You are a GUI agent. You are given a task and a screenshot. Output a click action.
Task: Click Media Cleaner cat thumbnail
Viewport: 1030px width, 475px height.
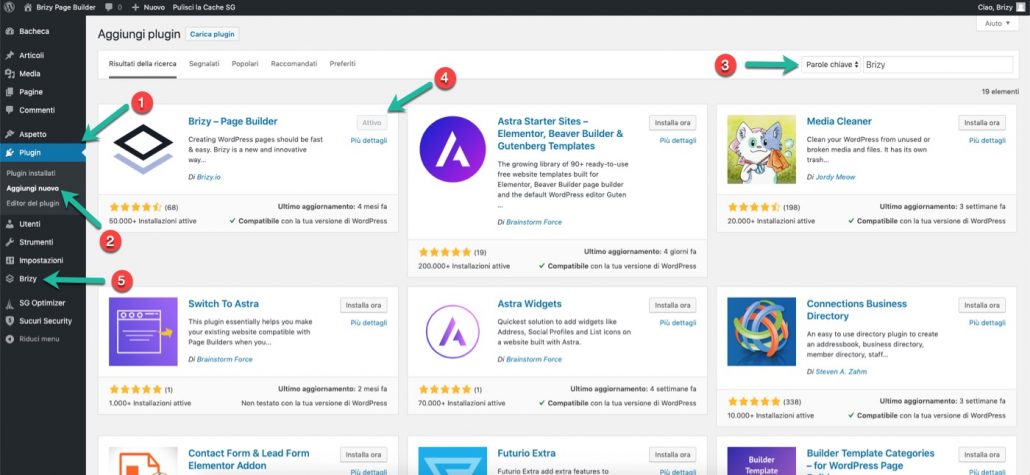[762, 149]
